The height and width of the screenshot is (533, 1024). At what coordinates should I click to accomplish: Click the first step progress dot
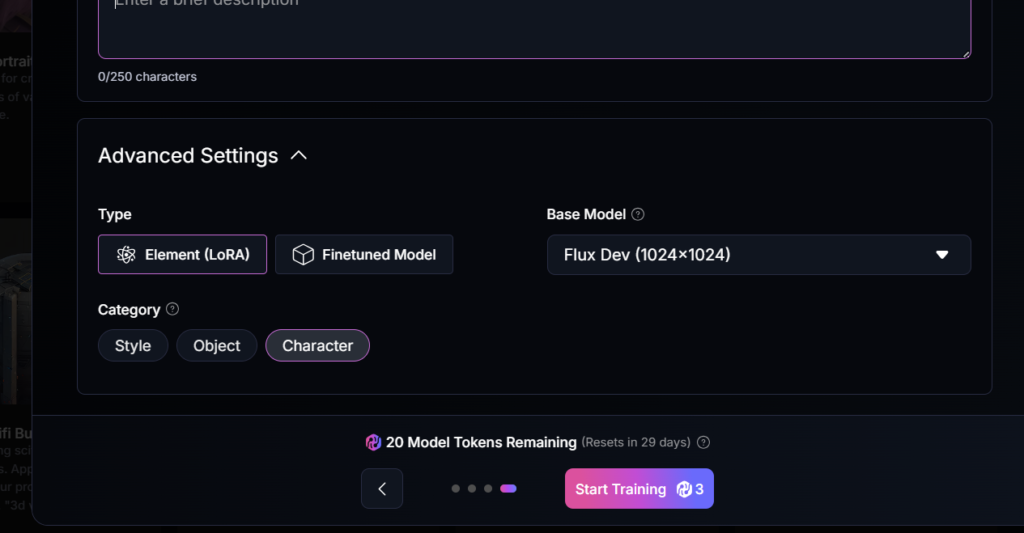456,489
